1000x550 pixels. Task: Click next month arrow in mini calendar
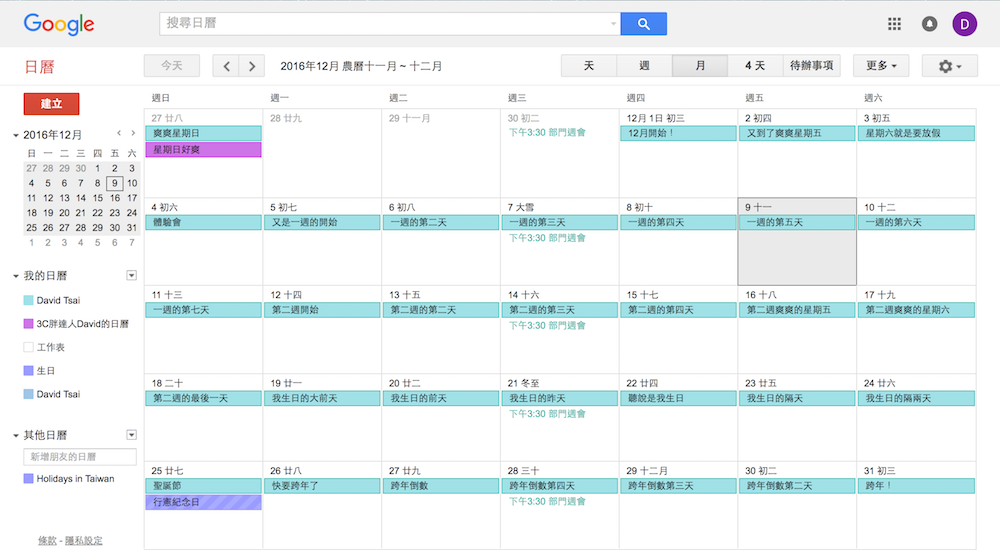coord(133,133)
